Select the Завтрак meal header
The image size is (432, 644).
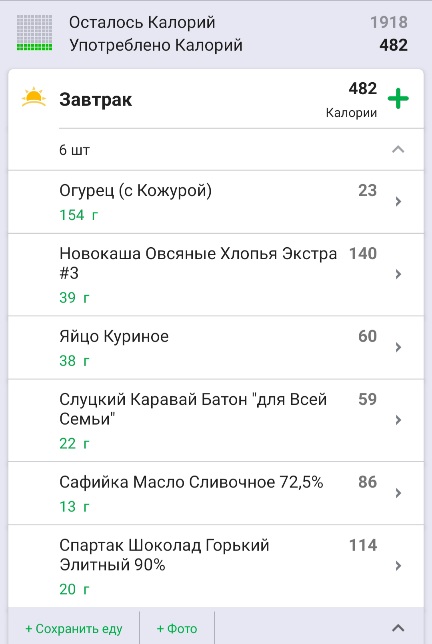pyautogui.click(x=95, y=100)
